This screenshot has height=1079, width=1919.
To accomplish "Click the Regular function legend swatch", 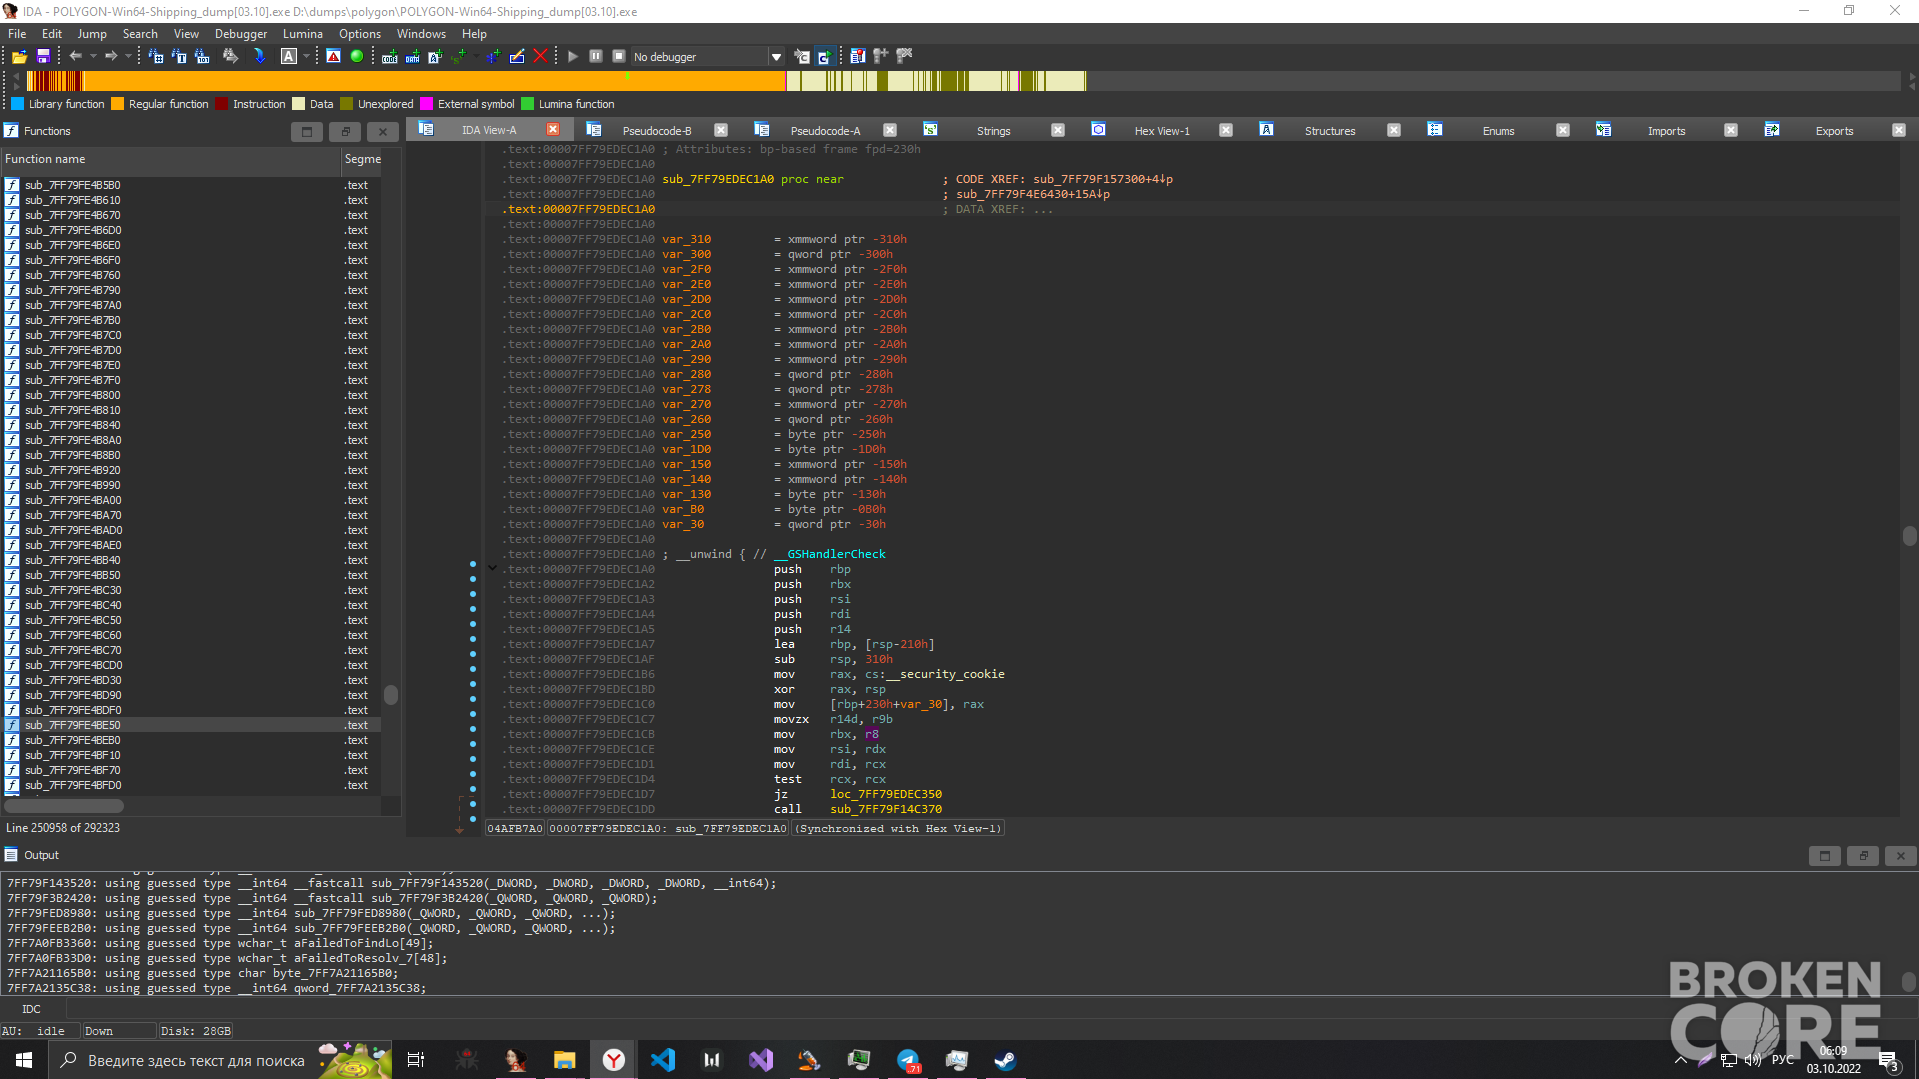I will coord(117,104).
